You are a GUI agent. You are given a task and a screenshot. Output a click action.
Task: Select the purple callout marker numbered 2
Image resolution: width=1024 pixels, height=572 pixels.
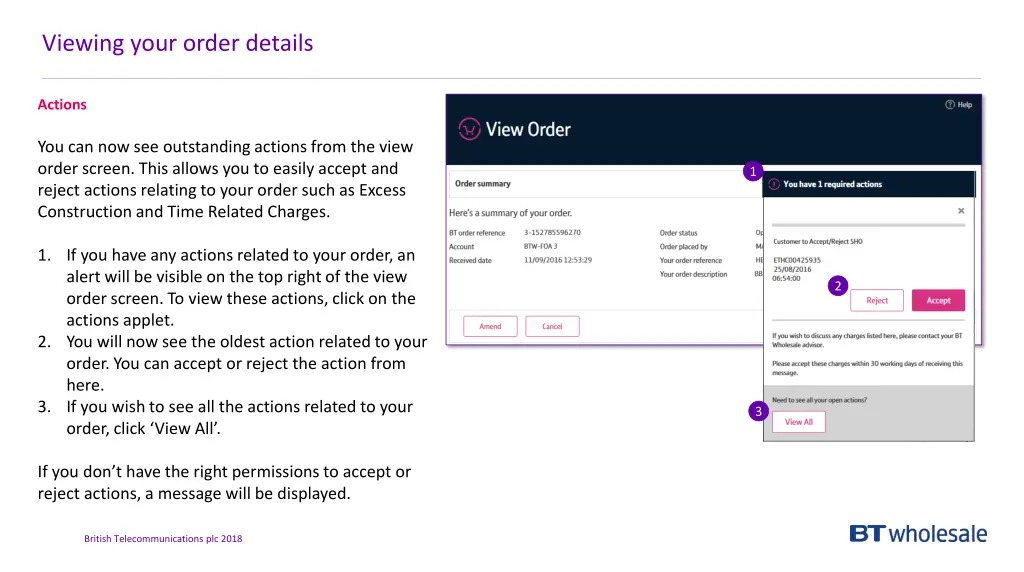point(839,287)
